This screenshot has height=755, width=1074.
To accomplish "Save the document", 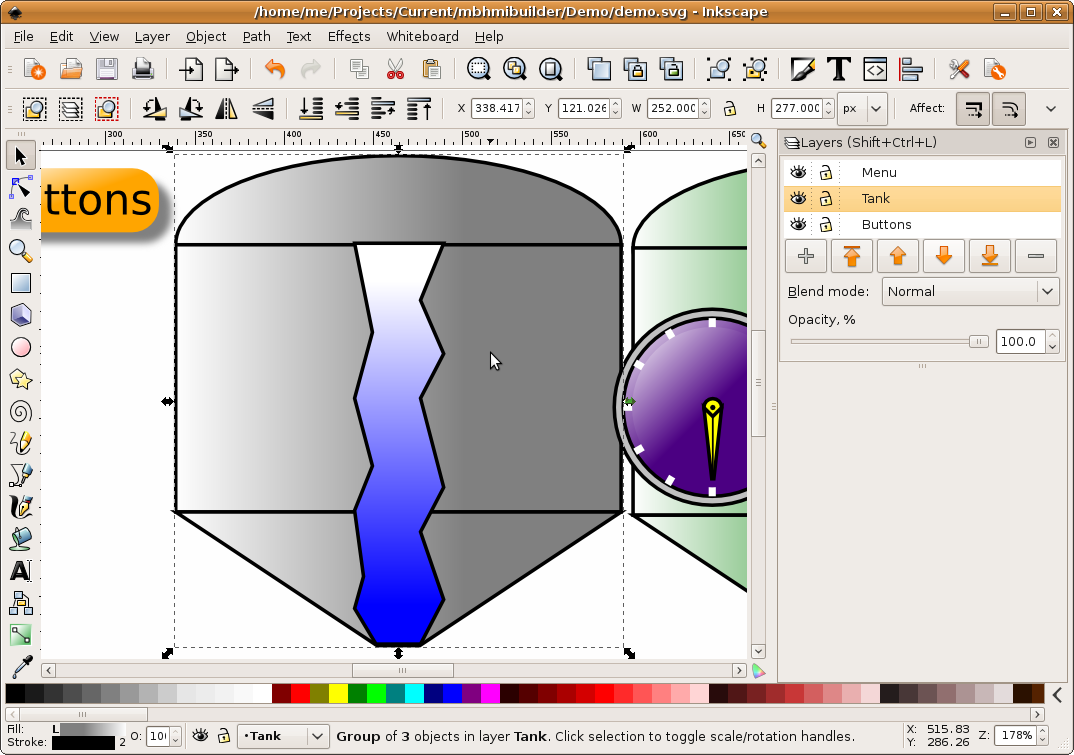I will click(106, 69).
